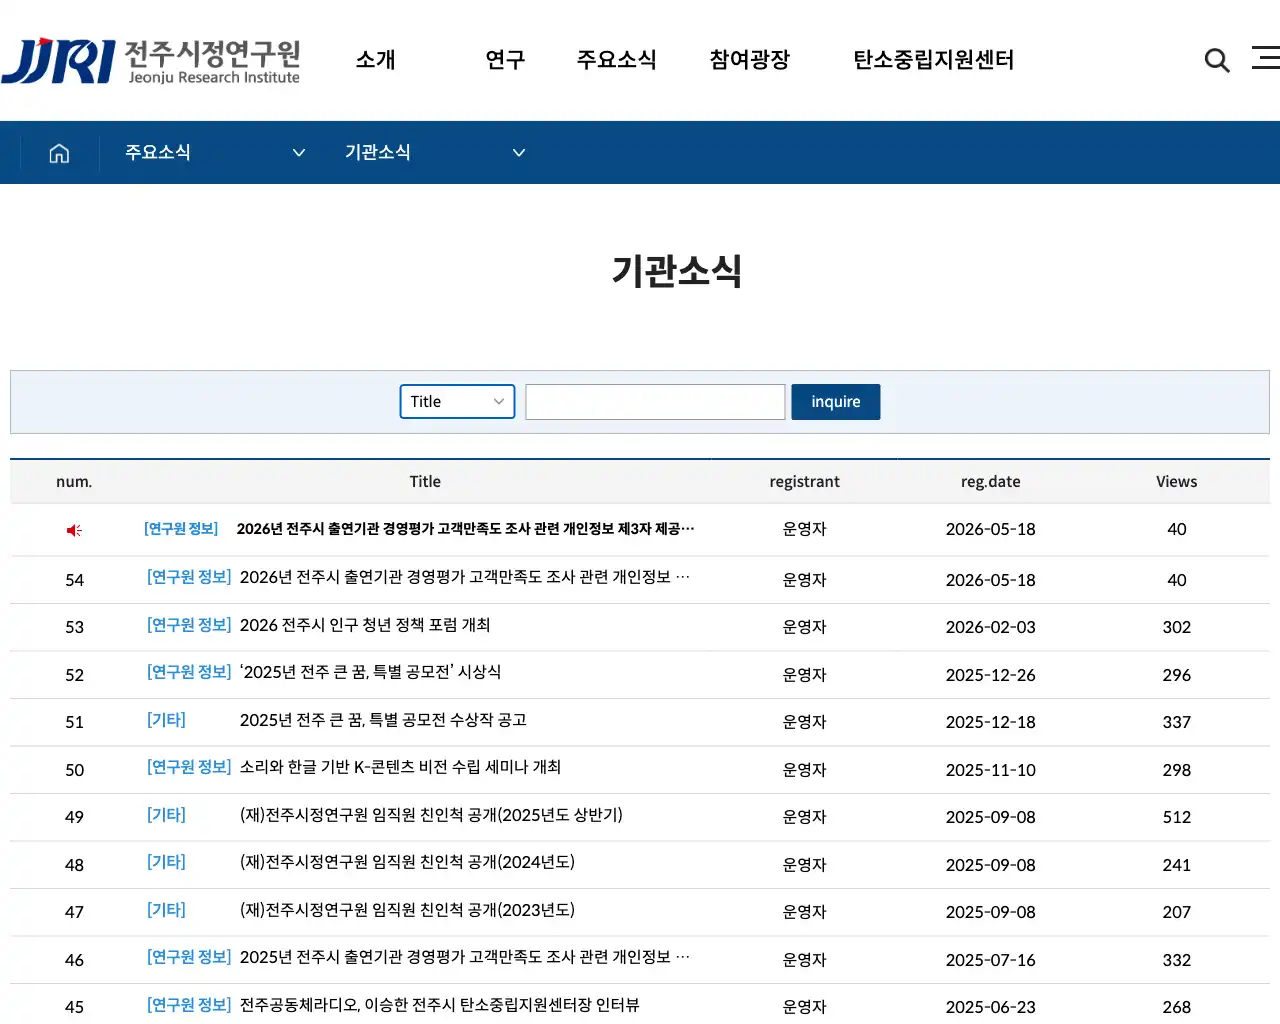
Task: Click the date 2025-07-16
Action: pyautogui.click(x=991, y=960)
